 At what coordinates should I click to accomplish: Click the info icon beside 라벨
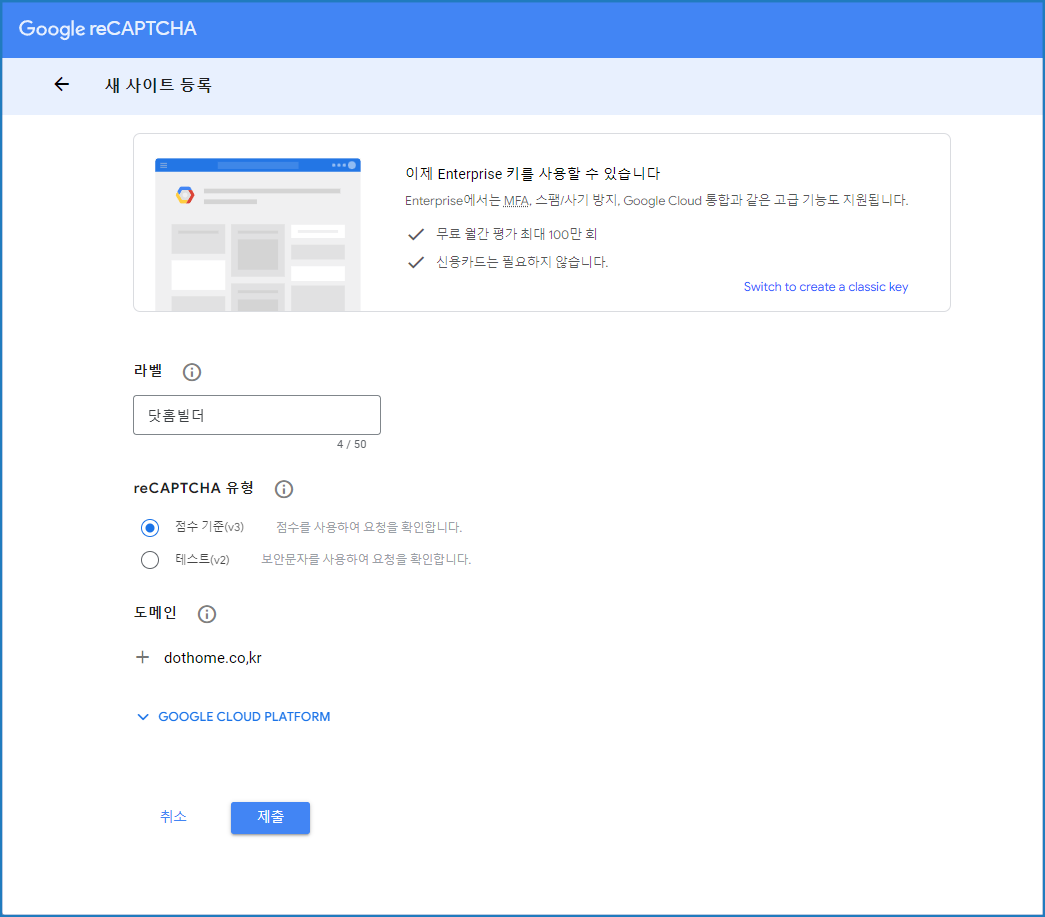(x=192, y=372)
